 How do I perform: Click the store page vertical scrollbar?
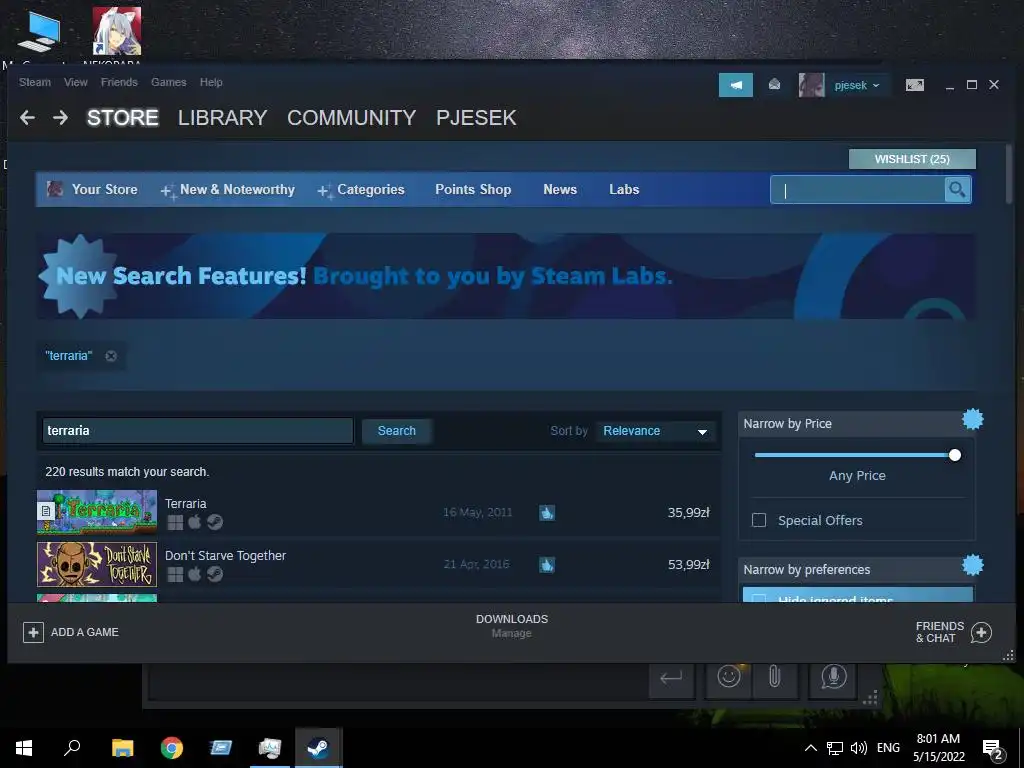[1009, 174]
